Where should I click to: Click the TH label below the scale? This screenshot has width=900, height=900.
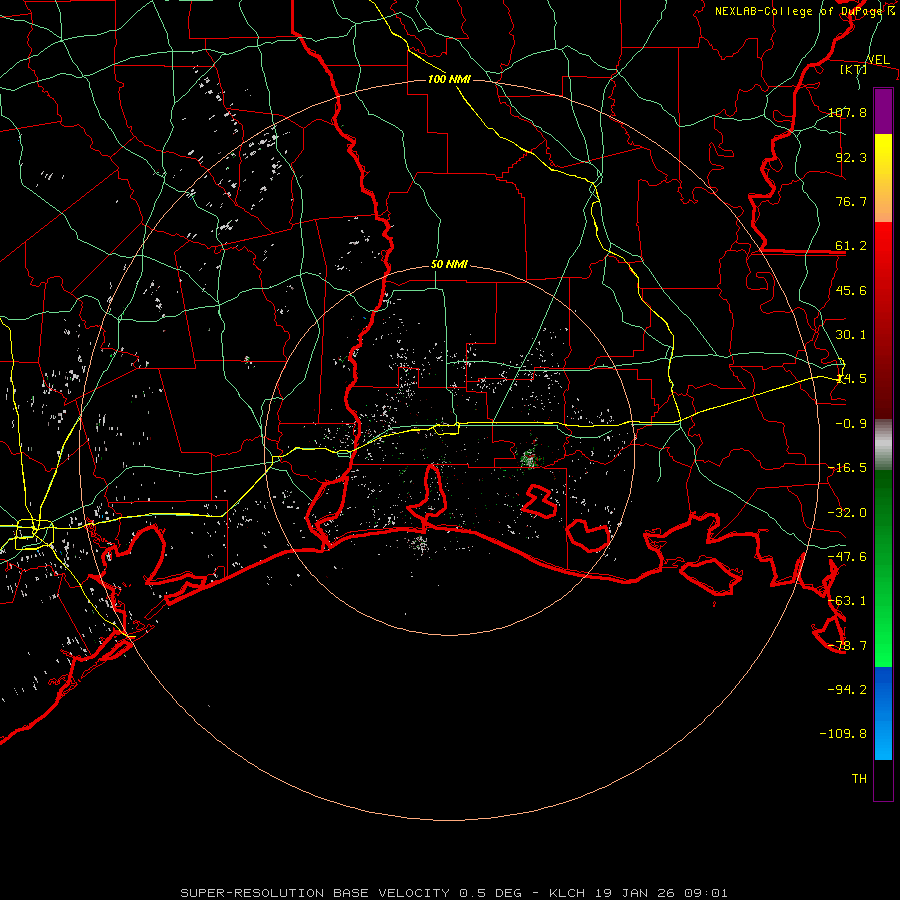[859, 779]
